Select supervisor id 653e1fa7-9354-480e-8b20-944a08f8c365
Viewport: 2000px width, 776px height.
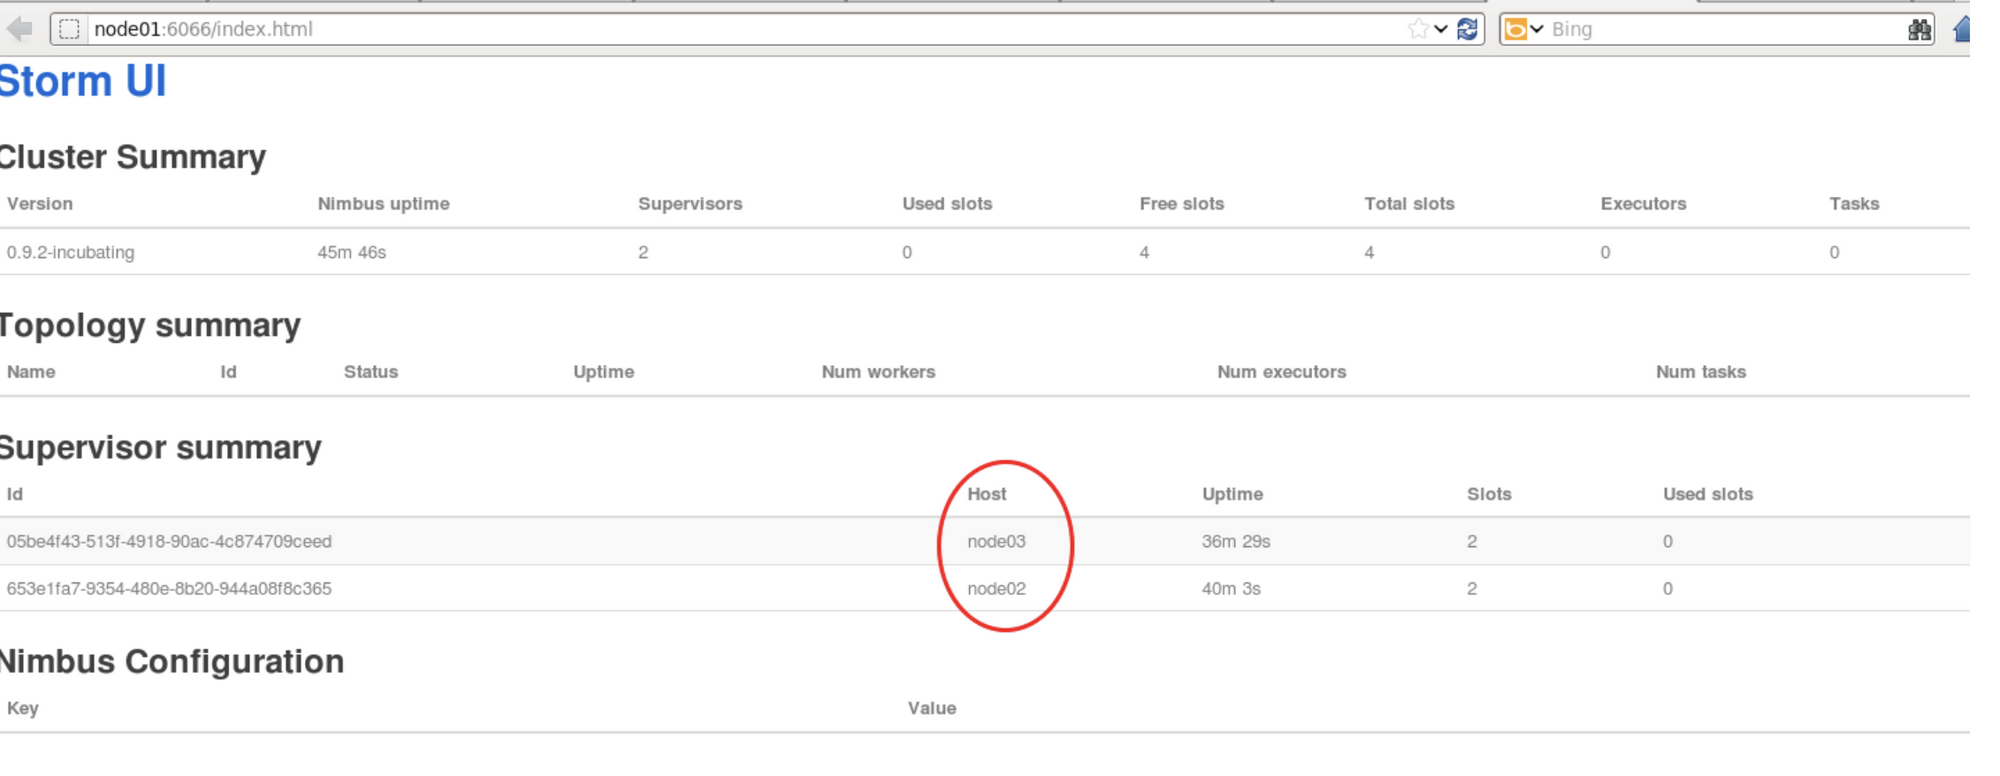[x=169, y=588]
